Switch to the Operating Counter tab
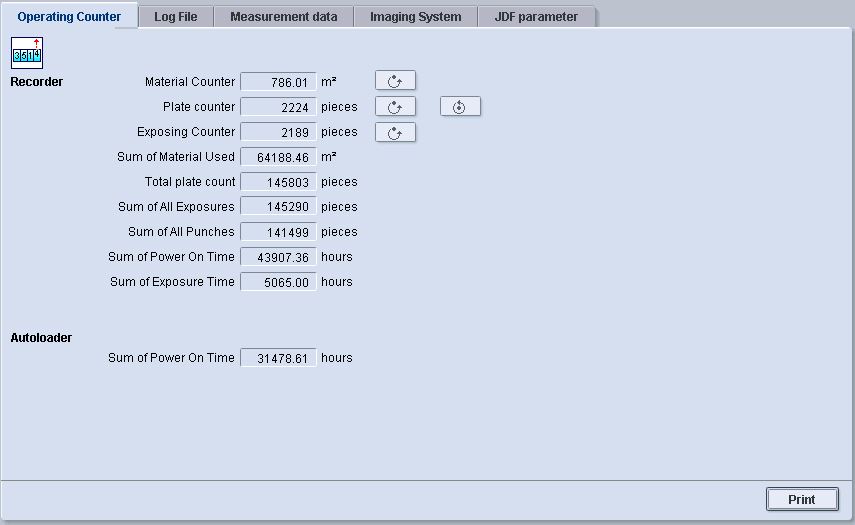855x525 pixels. [x=69, y=17]
